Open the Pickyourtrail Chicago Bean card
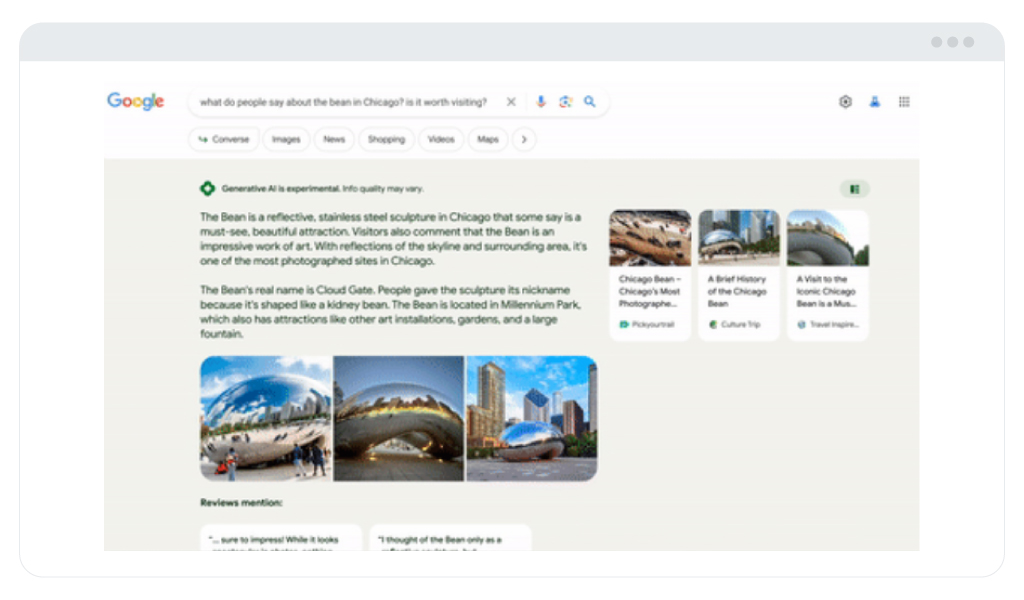The image size is (1024, 600). point(650,275)
